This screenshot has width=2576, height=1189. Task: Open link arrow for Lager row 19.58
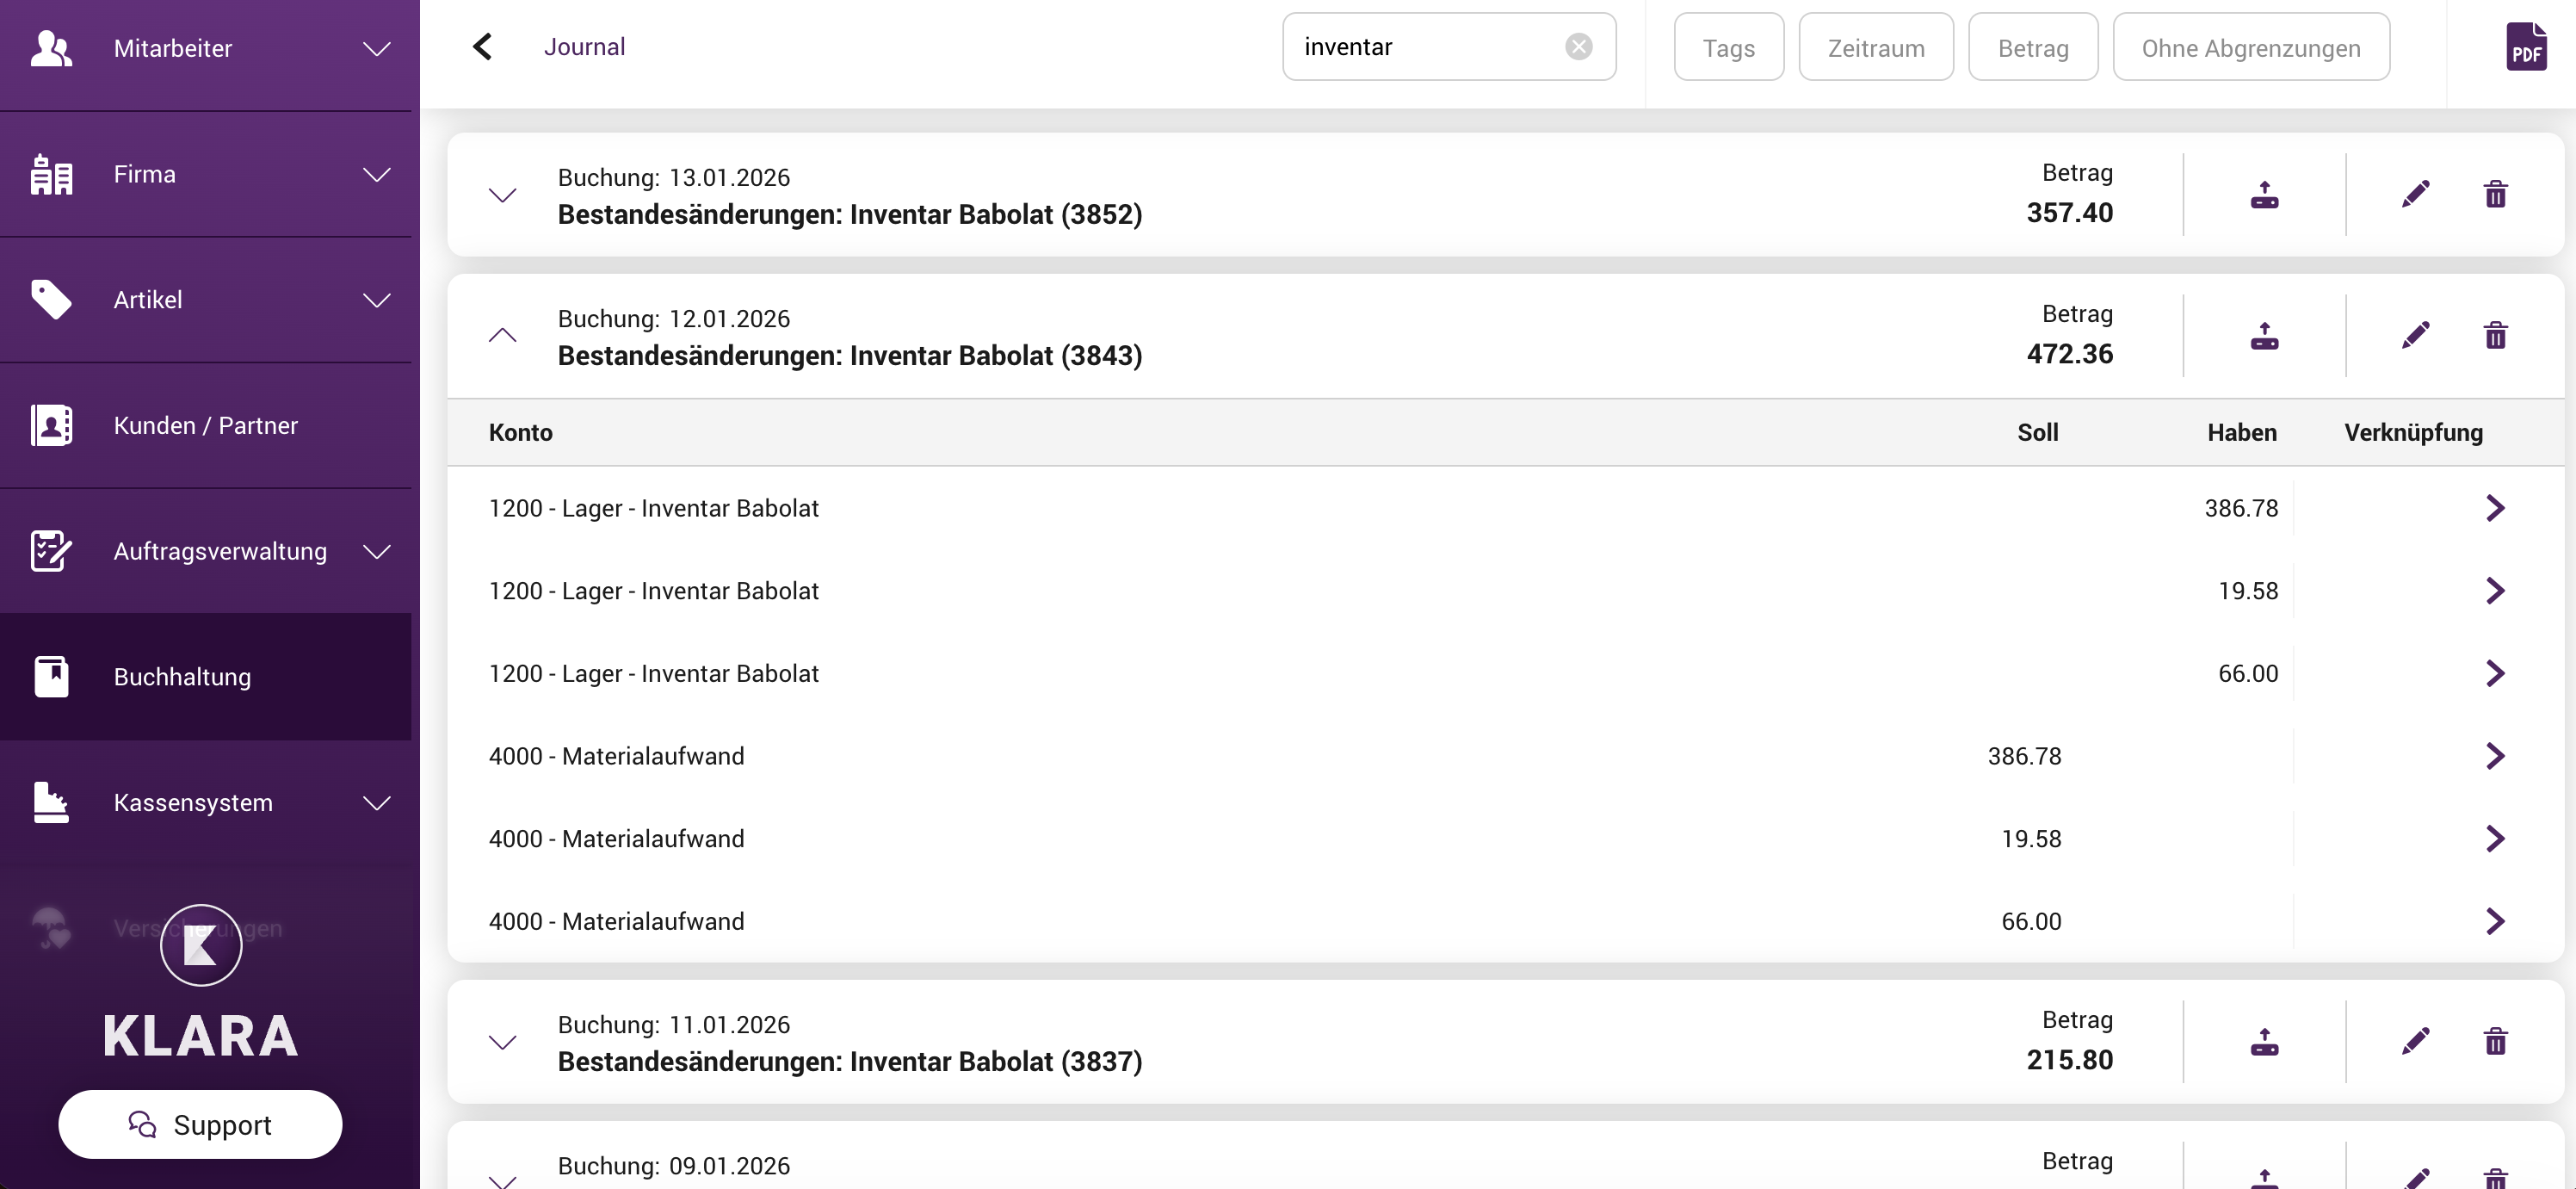[x=2495, y=591]
